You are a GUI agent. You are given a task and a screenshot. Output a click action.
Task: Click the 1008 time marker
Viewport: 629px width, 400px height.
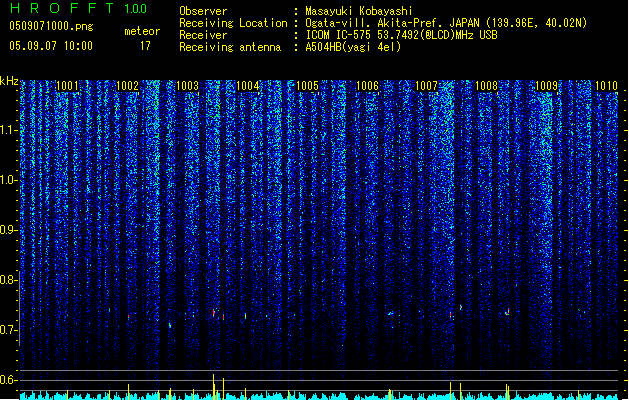[486, 86]
